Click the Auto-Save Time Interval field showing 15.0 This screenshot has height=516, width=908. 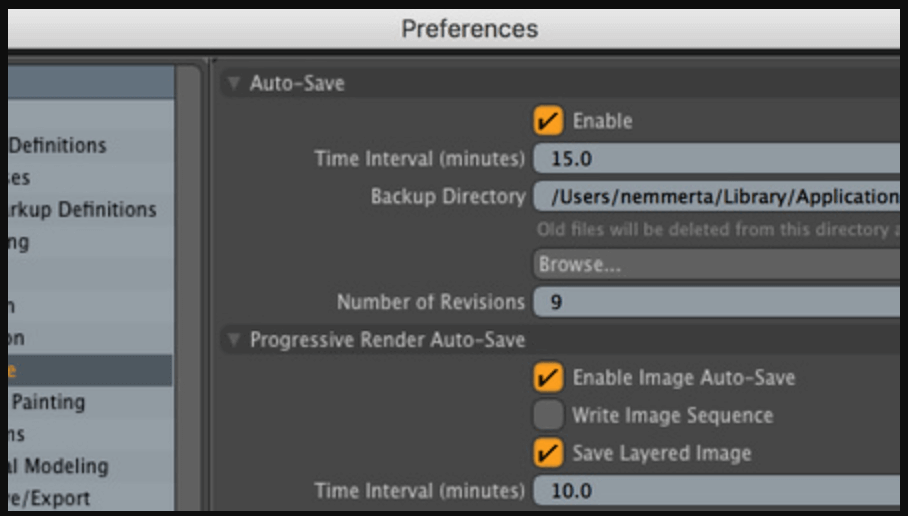[715, 159]
